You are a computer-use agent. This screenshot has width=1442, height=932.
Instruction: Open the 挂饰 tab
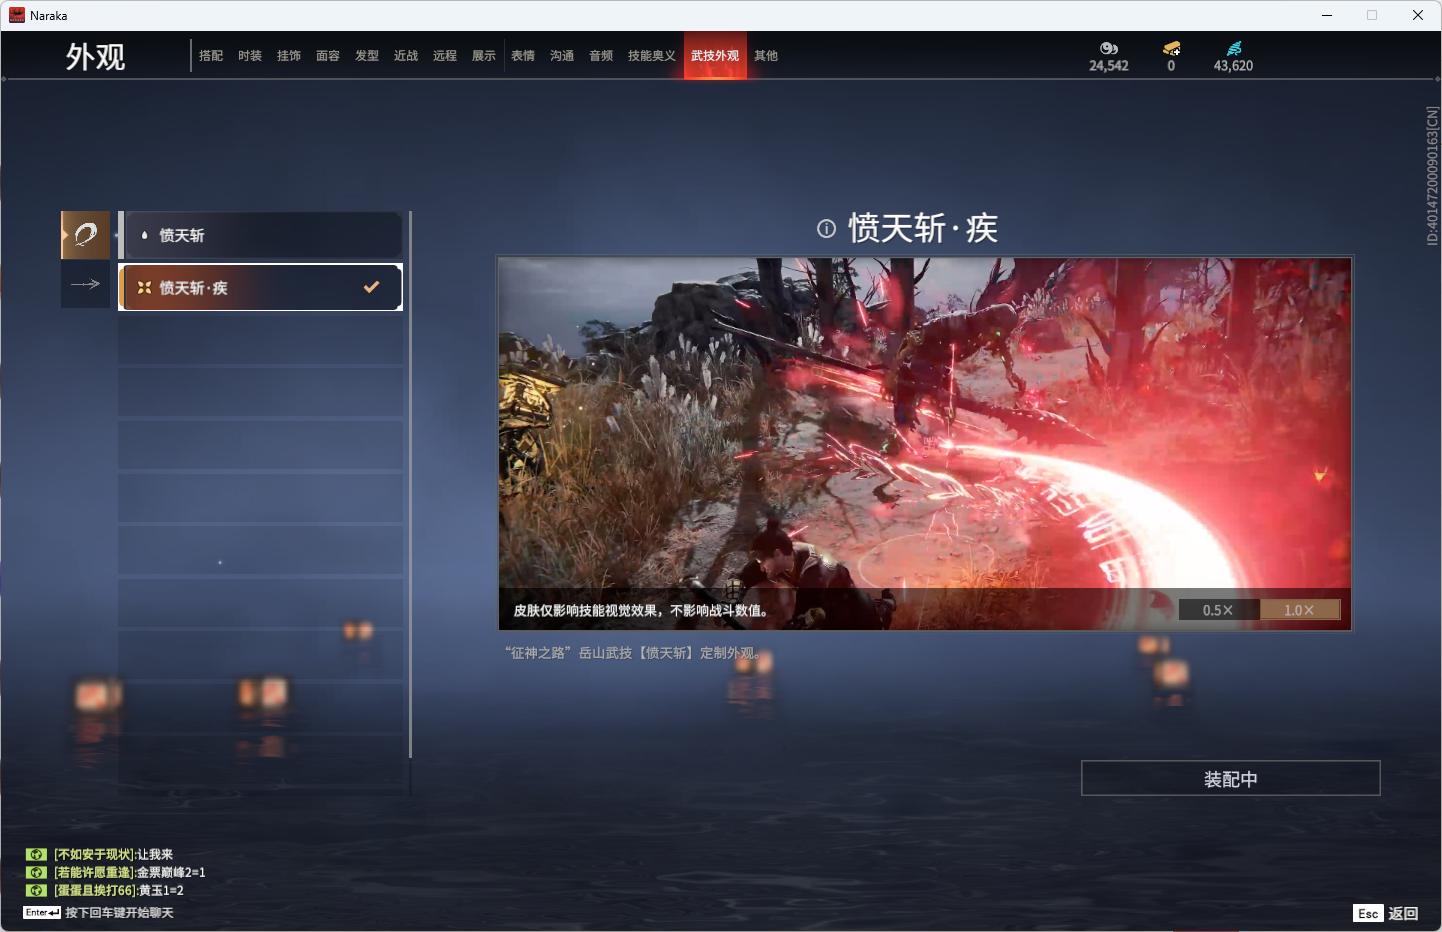pyautogui.click(x=289, y=56)
